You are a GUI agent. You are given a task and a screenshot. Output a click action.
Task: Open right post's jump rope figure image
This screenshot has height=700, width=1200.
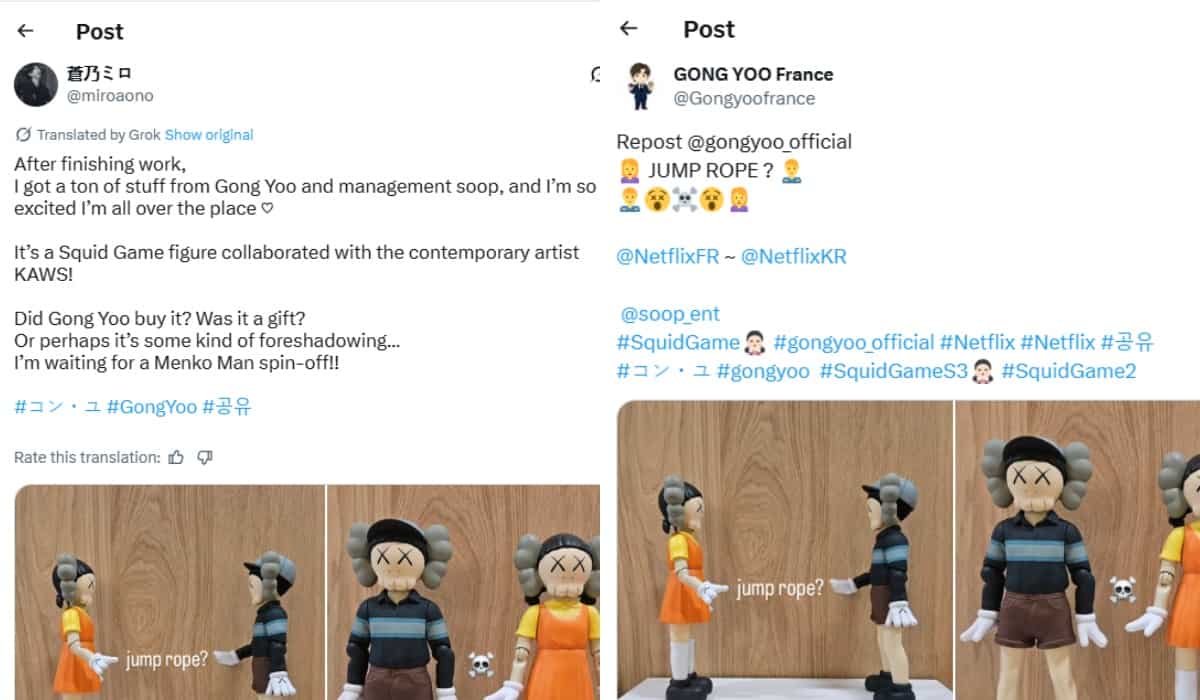click(x=785, y=550)
